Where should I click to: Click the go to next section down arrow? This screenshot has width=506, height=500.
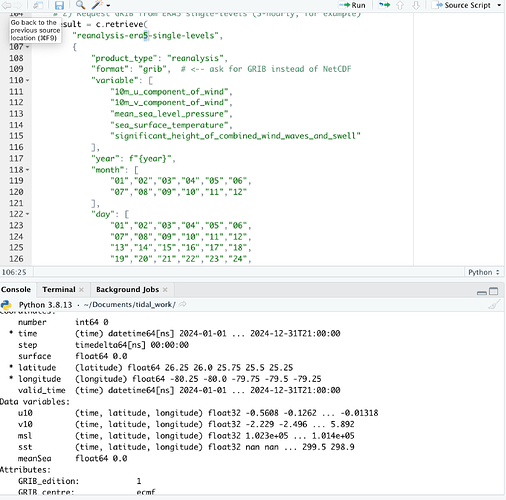(x=416, y=5)
